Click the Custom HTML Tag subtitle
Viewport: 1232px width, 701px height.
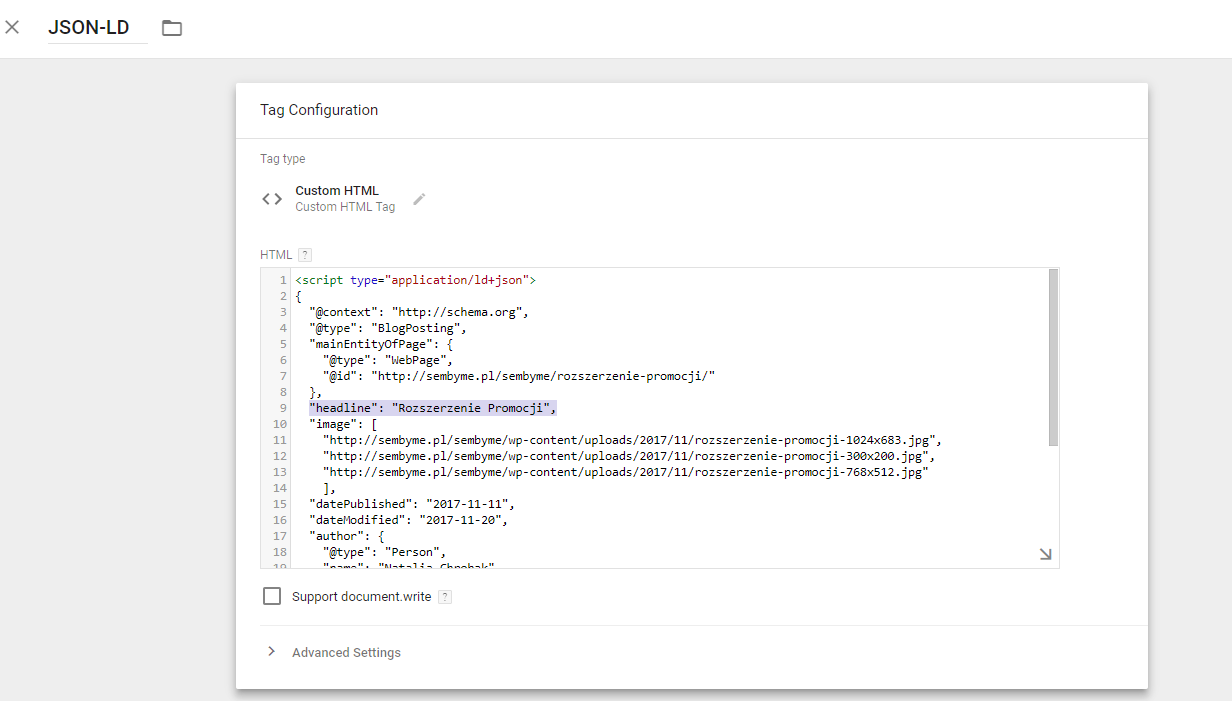(x=345, y=207)
